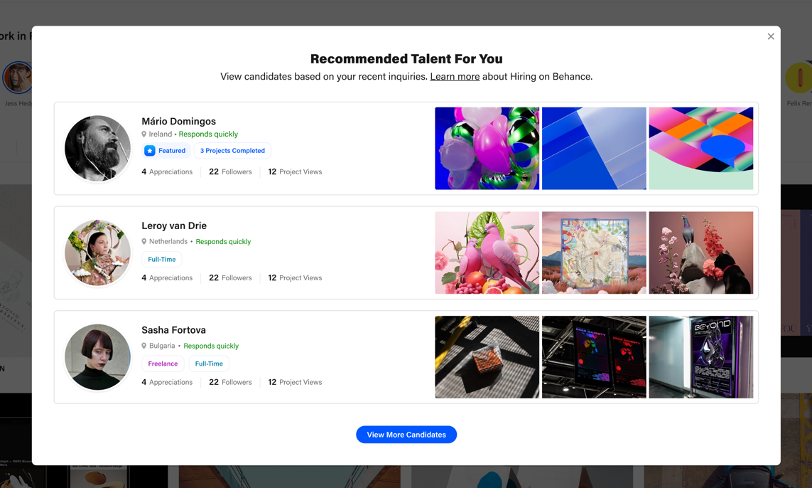The height and width of the screenshot is (488, 812).
Task: Click the View More Candidates button
Action: click(406, 435)
